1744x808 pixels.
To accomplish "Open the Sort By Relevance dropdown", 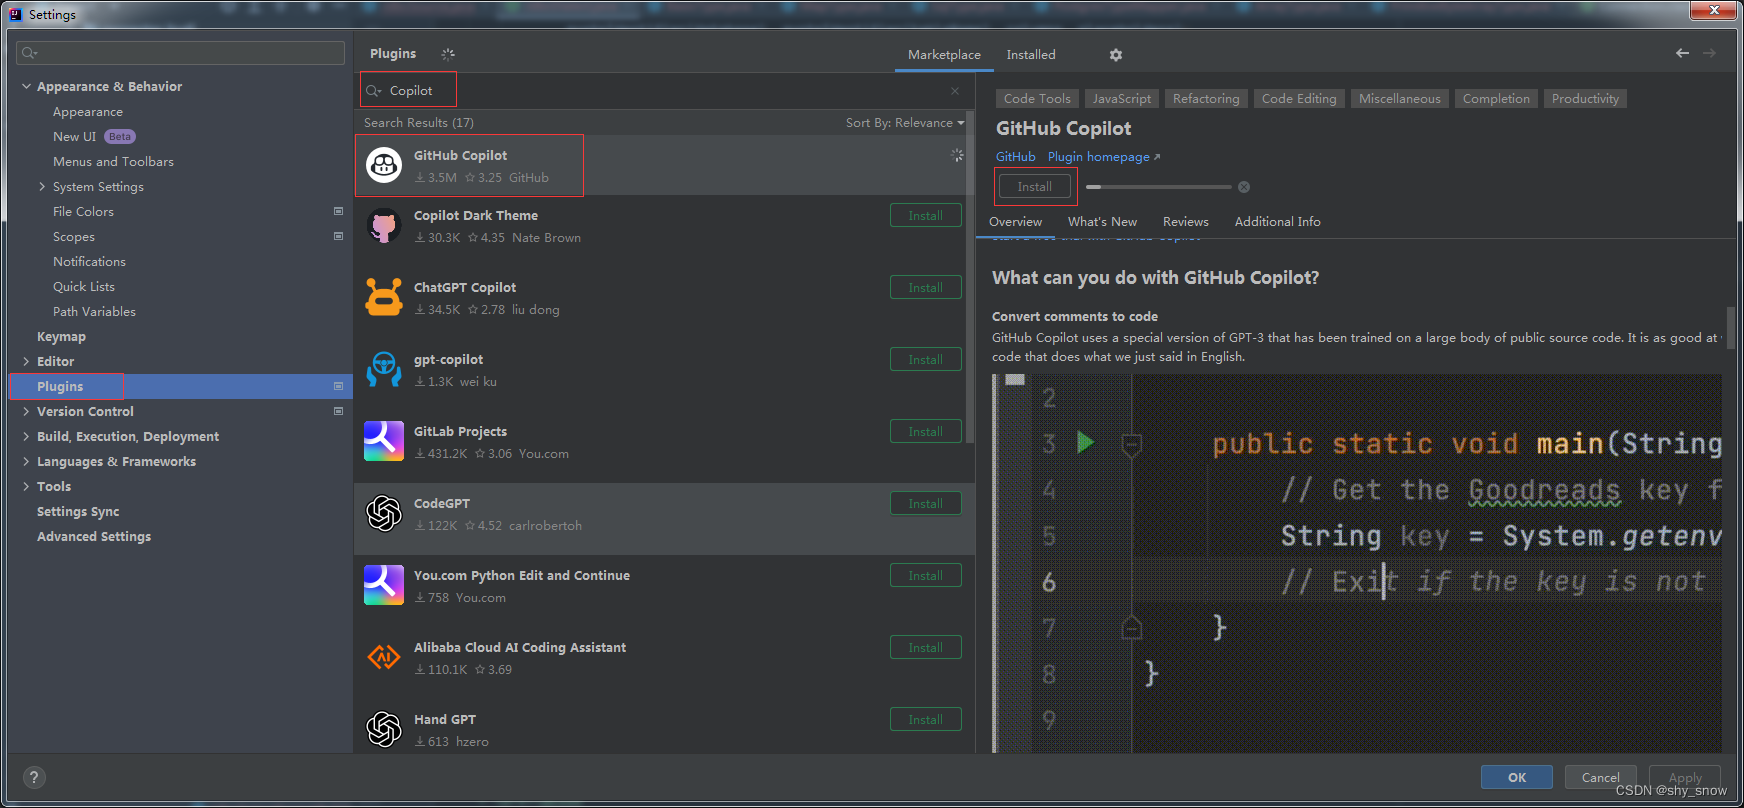I will click(x=905, y=123).
